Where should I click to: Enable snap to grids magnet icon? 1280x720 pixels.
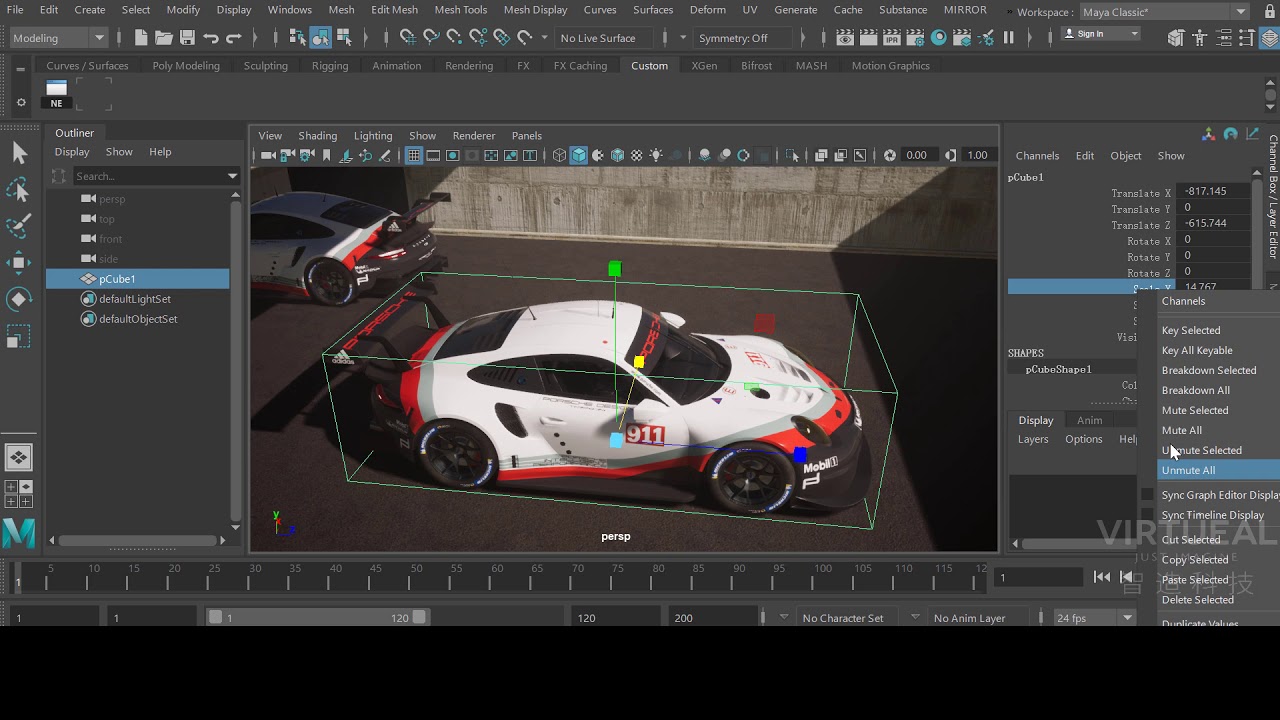pos(408,38)
